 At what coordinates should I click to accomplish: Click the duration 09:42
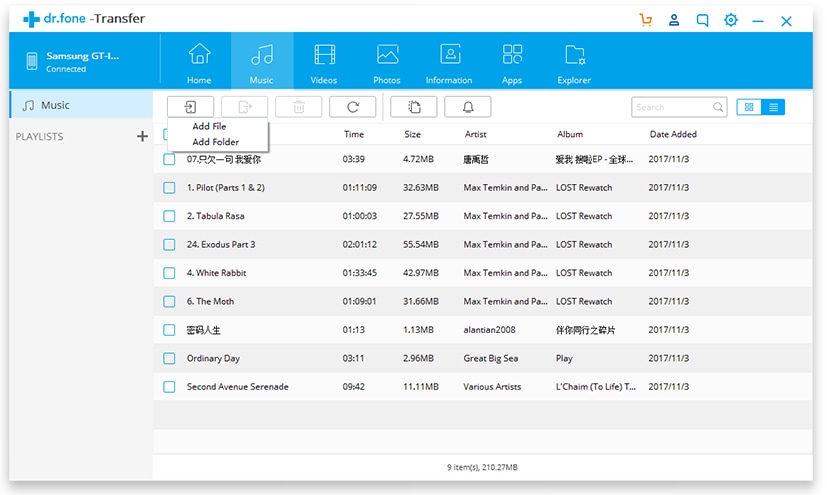click(x=353, y=387)
